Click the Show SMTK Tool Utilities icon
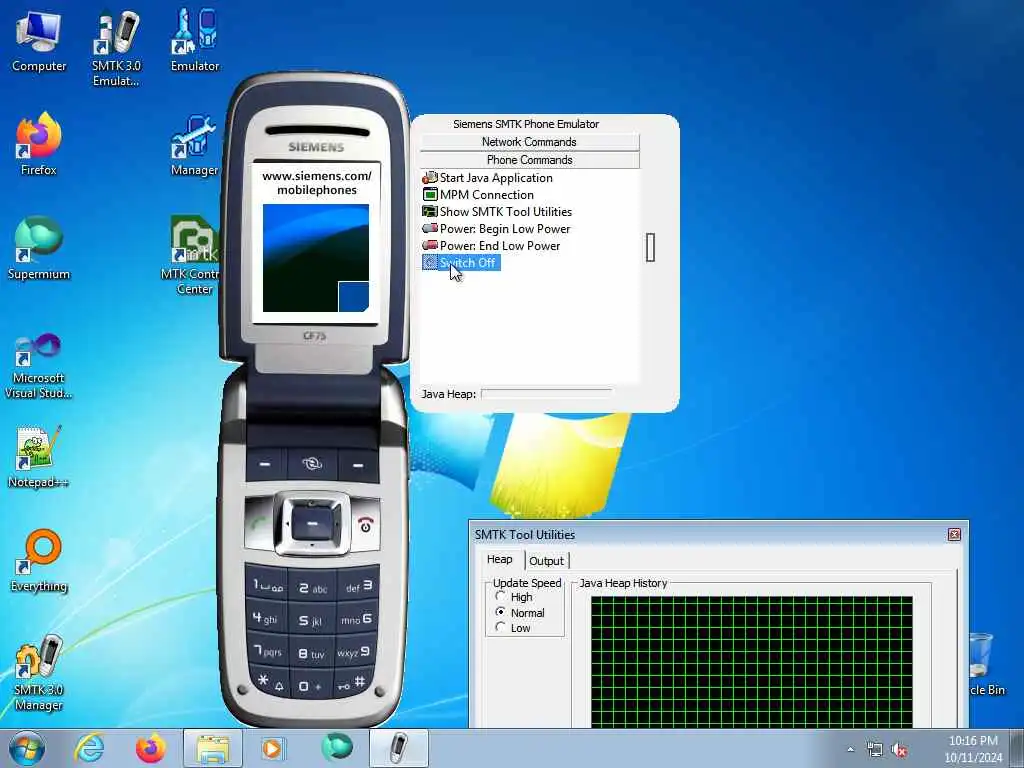 click(x=430, y=212)
